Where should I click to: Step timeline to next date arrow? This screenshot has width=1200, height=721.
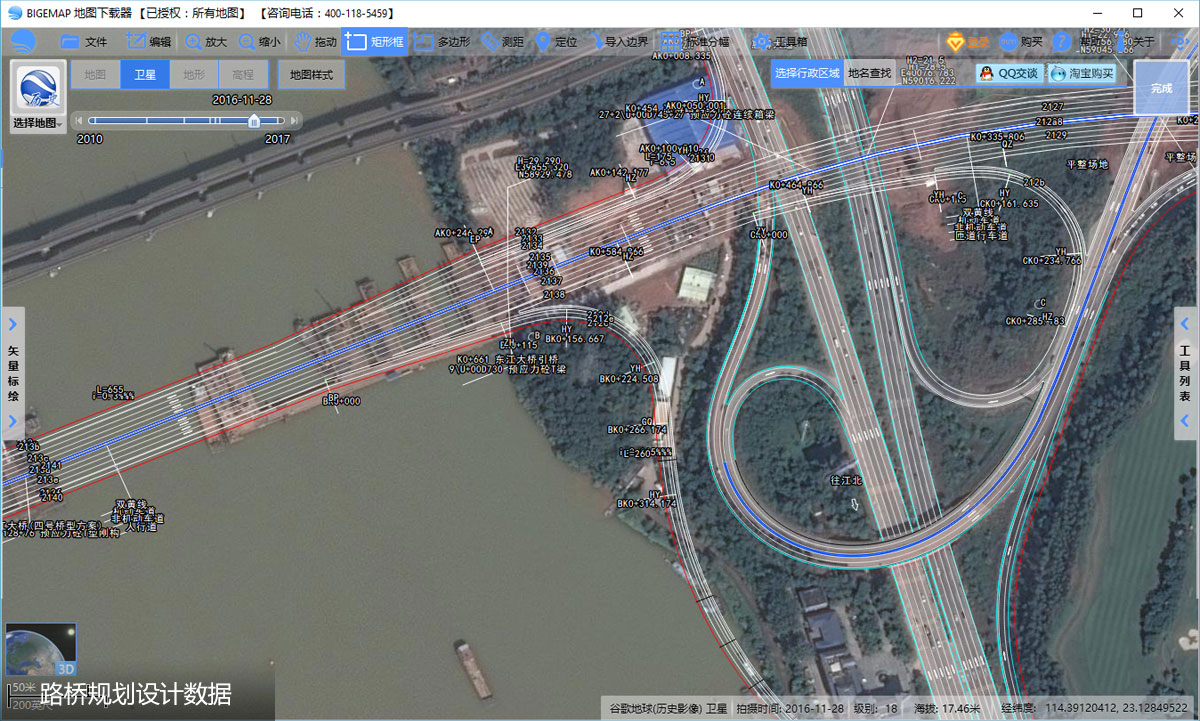[295, 121]
